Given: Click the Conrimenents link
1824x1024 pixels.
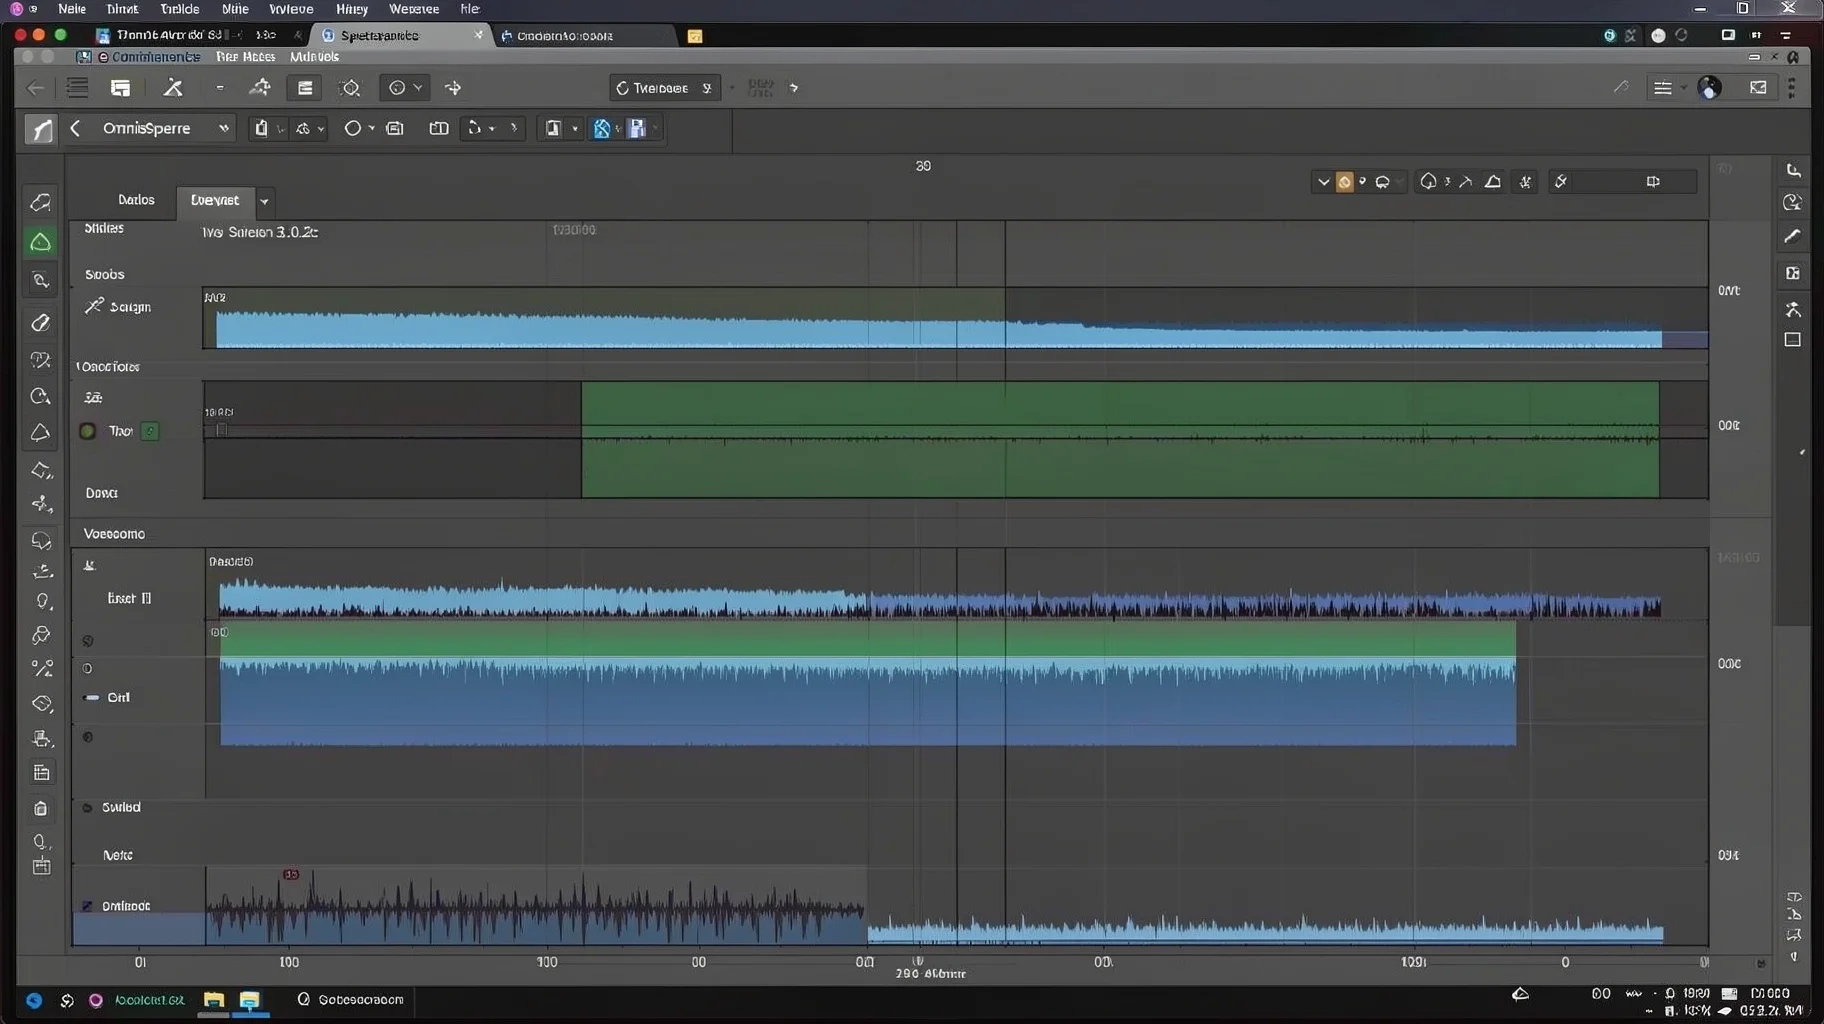Looking at the screenshot, I should (155, 57).
